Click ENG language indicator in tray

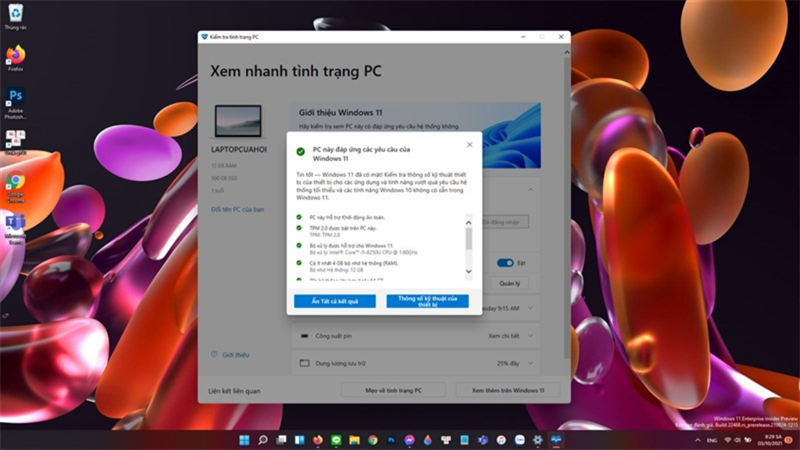click(x=712, y=440)
